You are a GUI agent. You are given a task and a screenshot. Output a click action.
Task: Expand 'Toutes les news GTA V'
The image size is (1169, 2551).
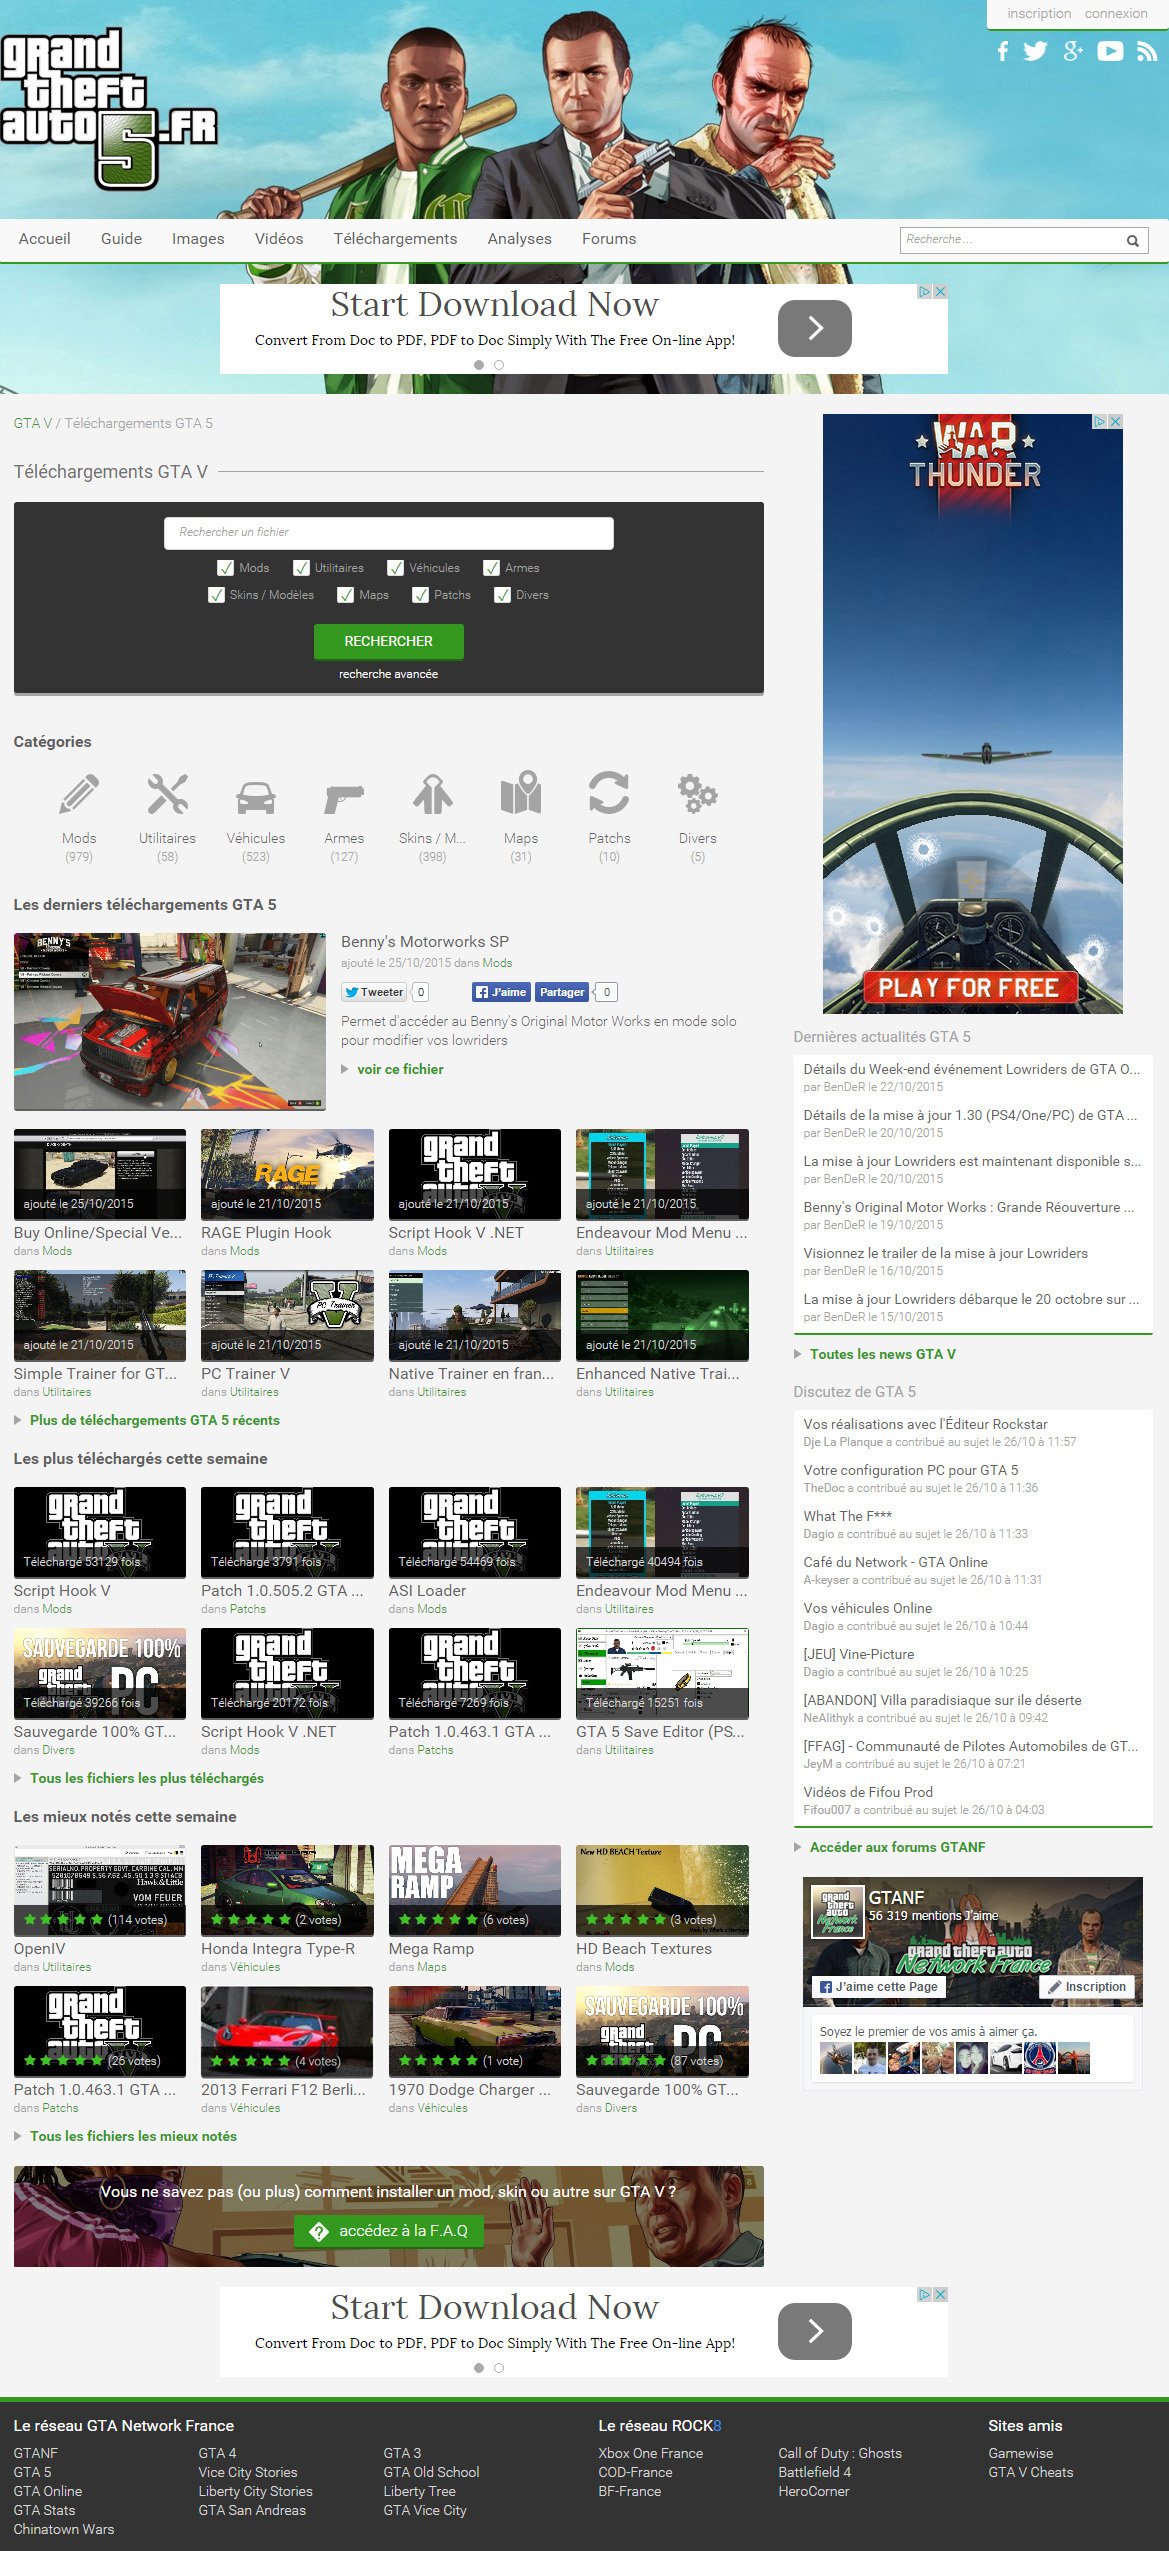(x=883, y=1354)
